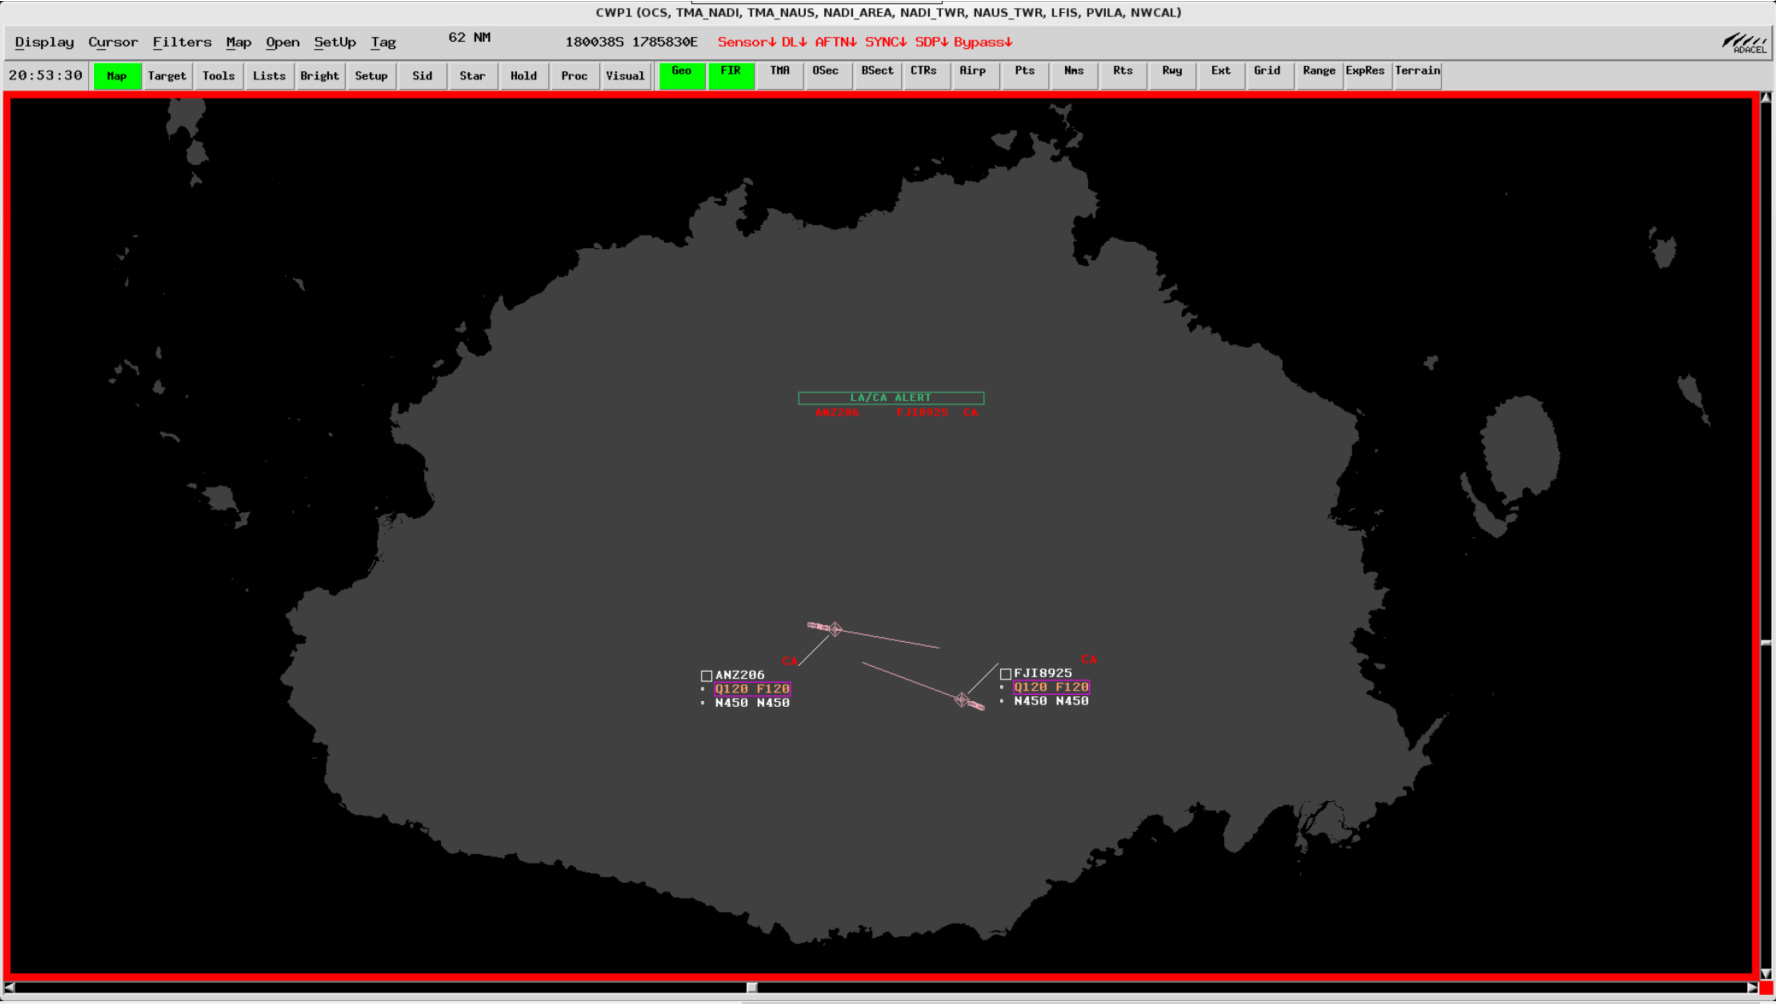Open the Map menu in menu bar
The height and width of the screenshot is (1004, 1776).
238,42
